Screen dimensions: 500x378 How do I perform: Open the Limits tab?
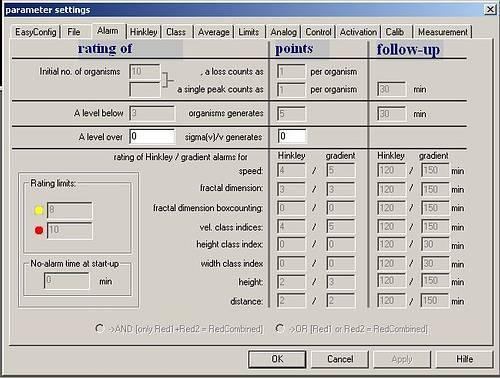[249, 32]
